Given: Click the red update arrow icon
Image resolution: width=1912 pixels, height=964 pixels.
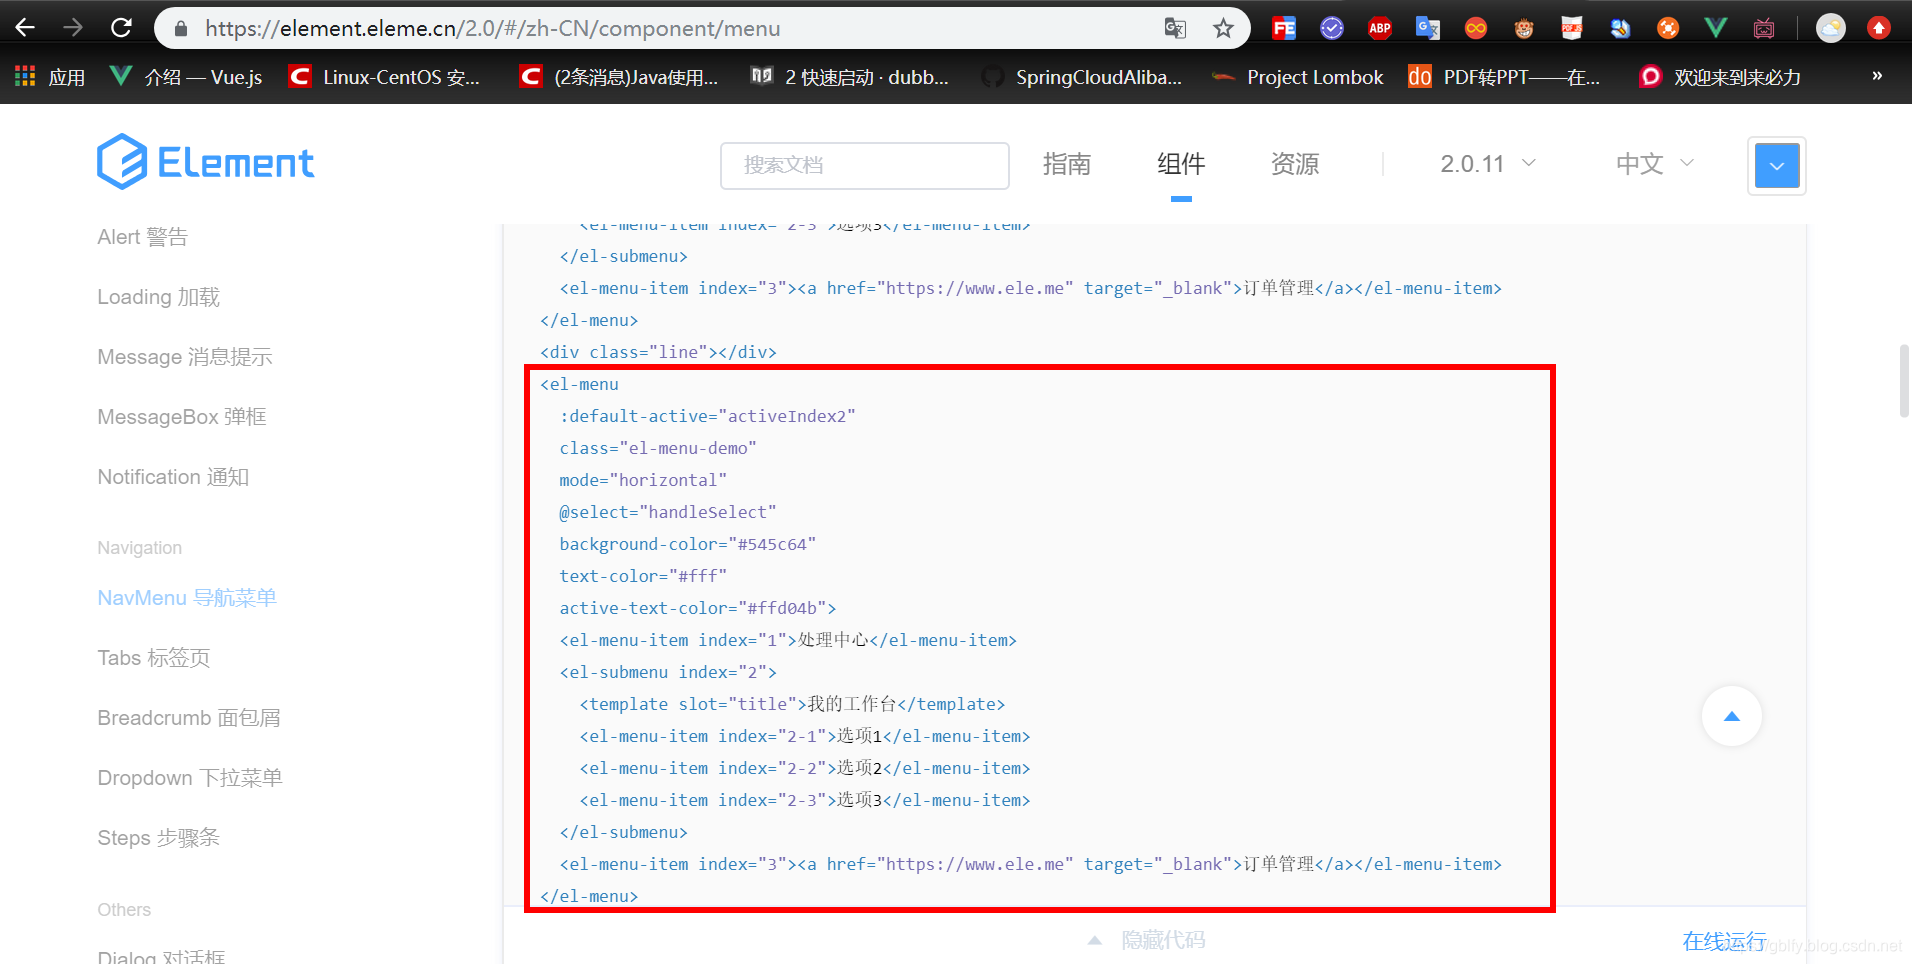Looking at the screenshot, I should [x=1879, y=28].
